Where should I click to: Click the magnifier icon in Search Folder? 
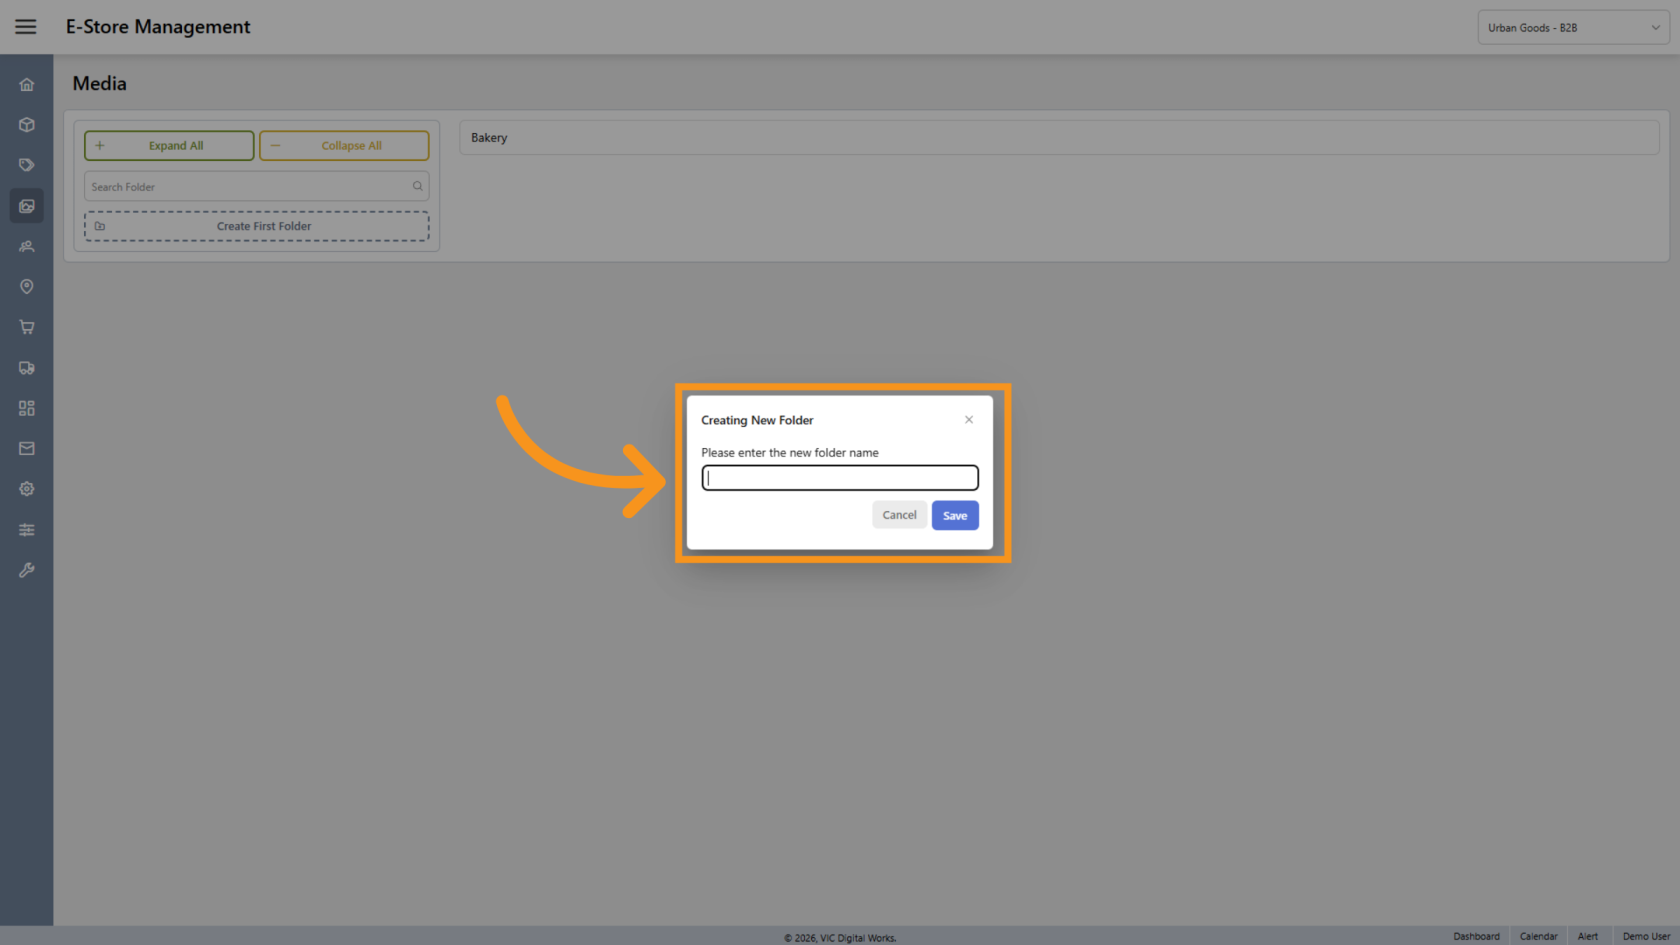click(x=418, y=186)
